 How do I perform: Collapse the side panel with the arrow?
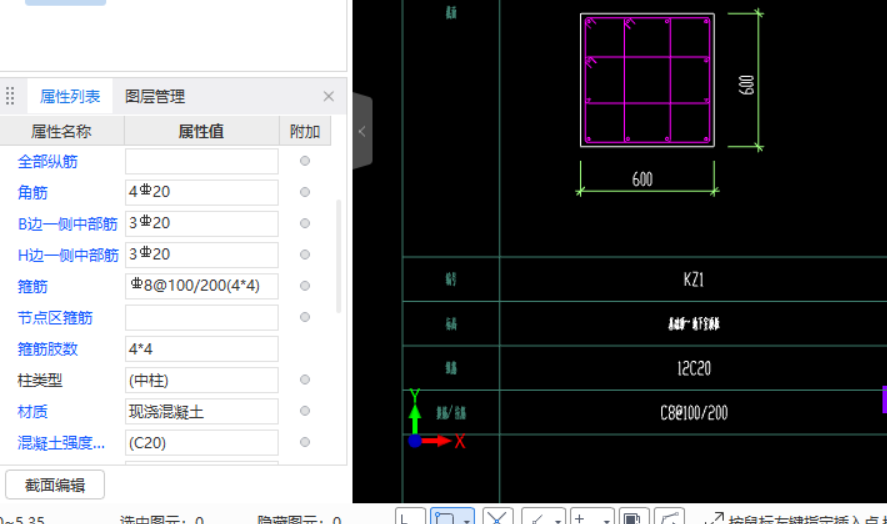click(x=362, y=132)
